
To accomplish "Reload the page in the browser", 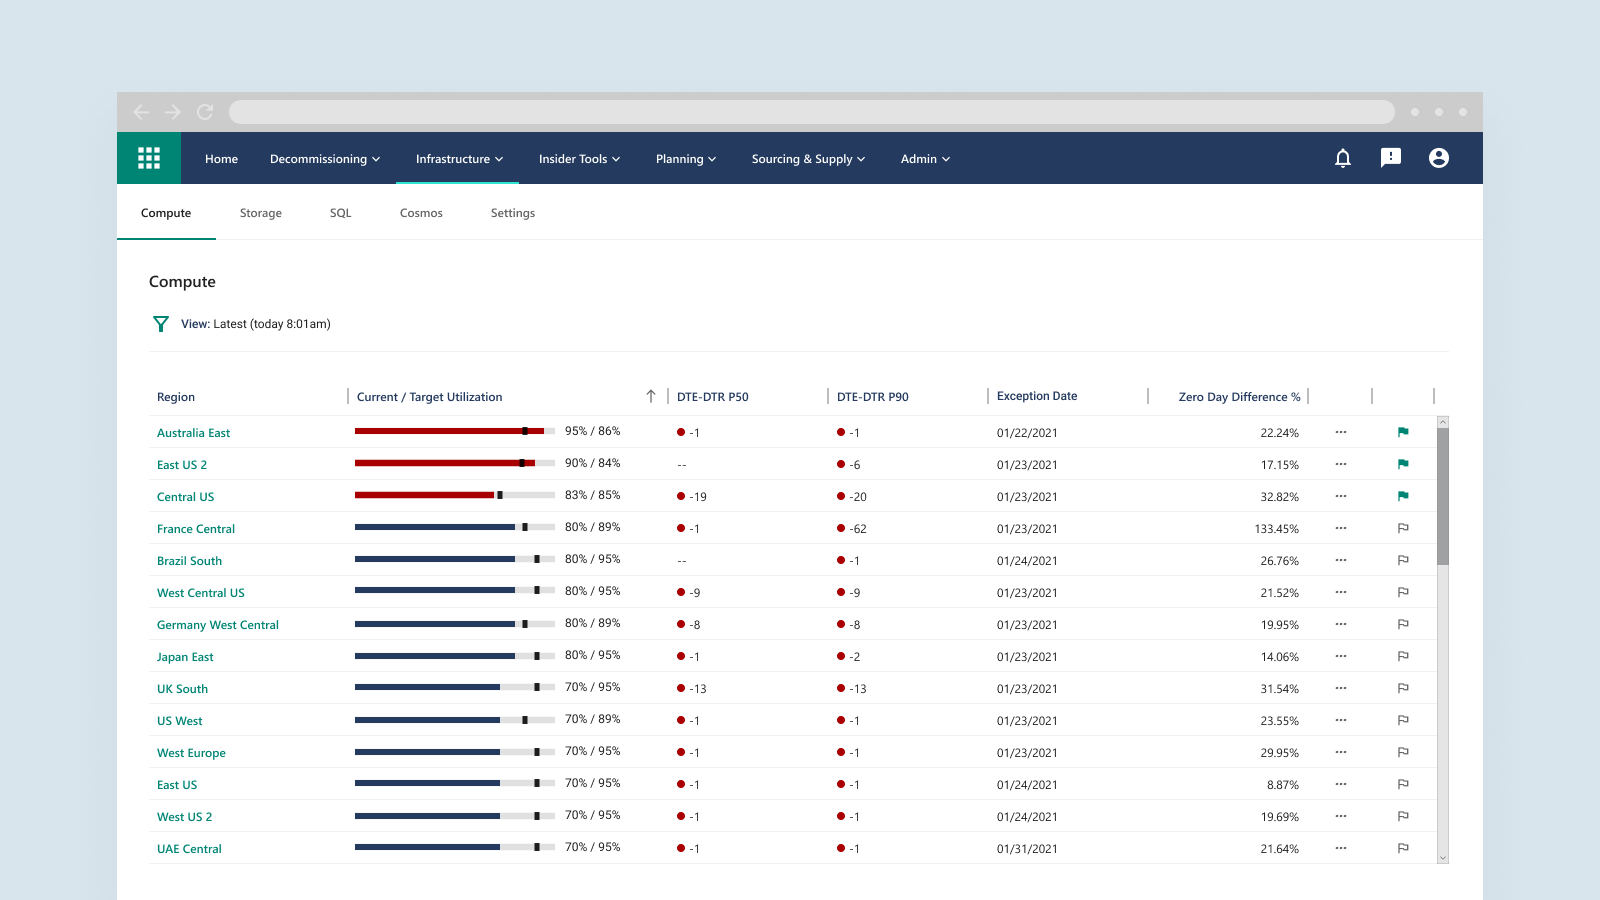I will (x=205, y=112).
